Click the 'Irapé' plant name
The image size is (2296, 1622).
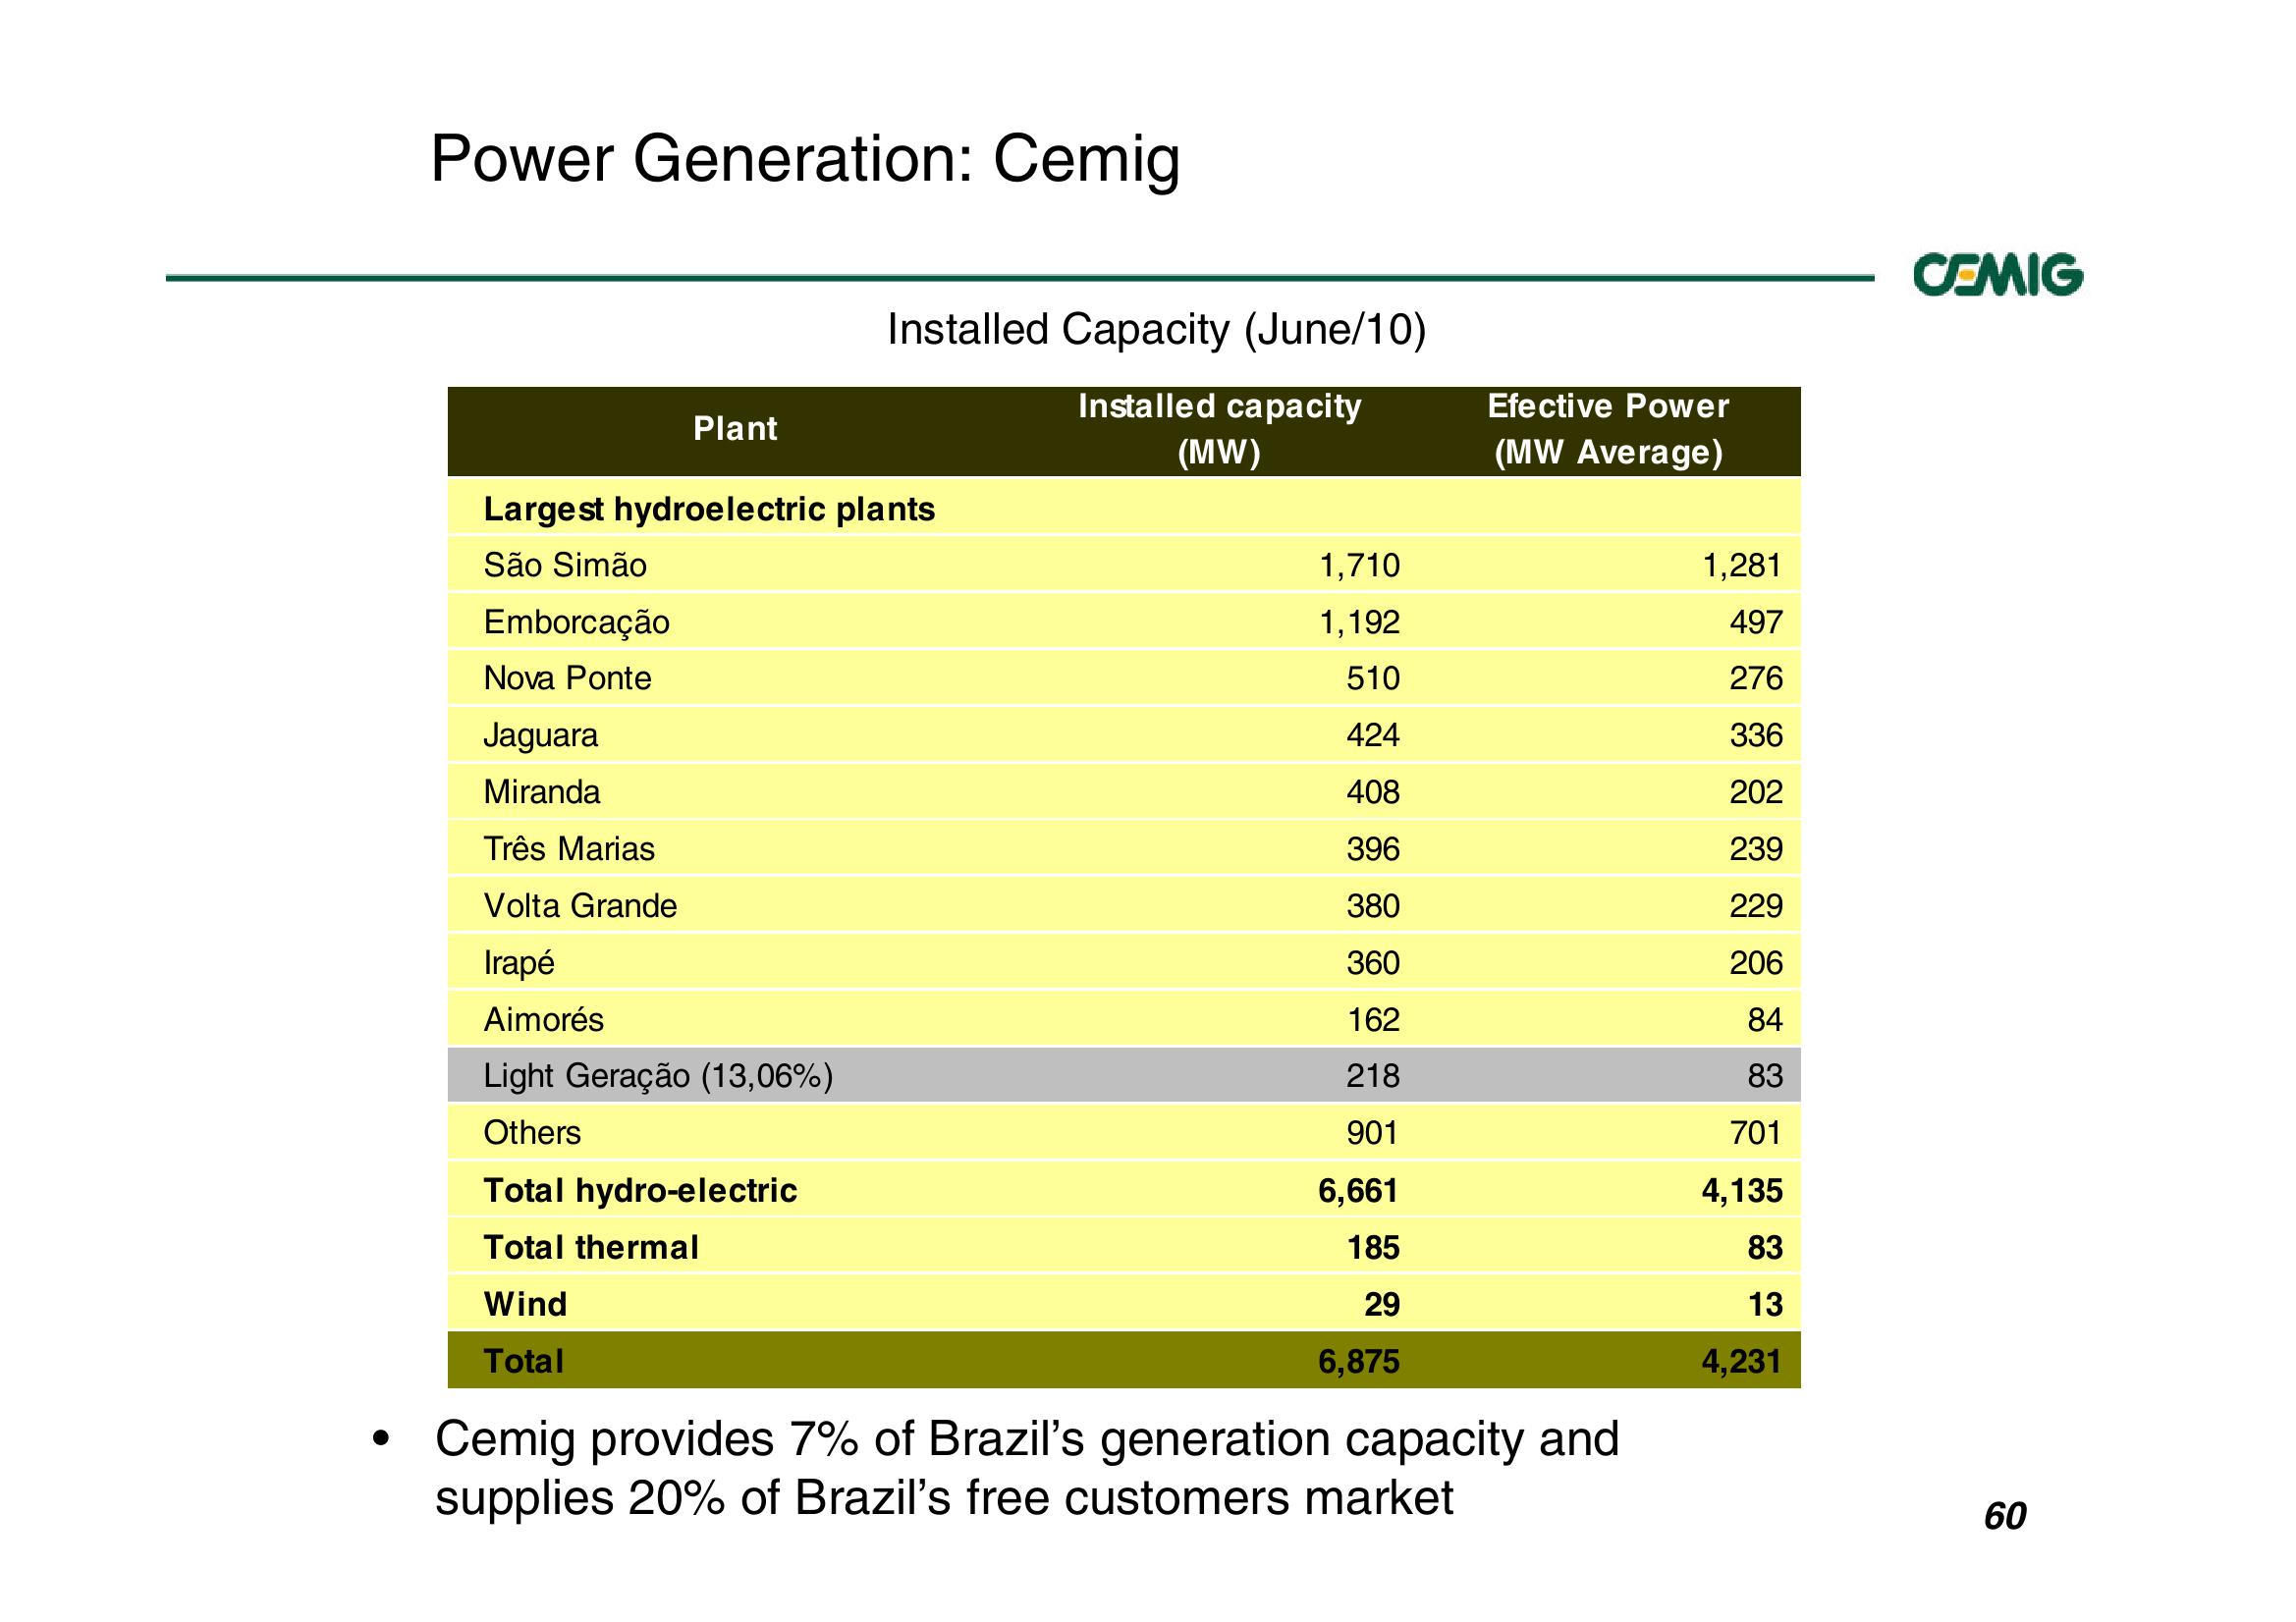[x=518, y=964]
